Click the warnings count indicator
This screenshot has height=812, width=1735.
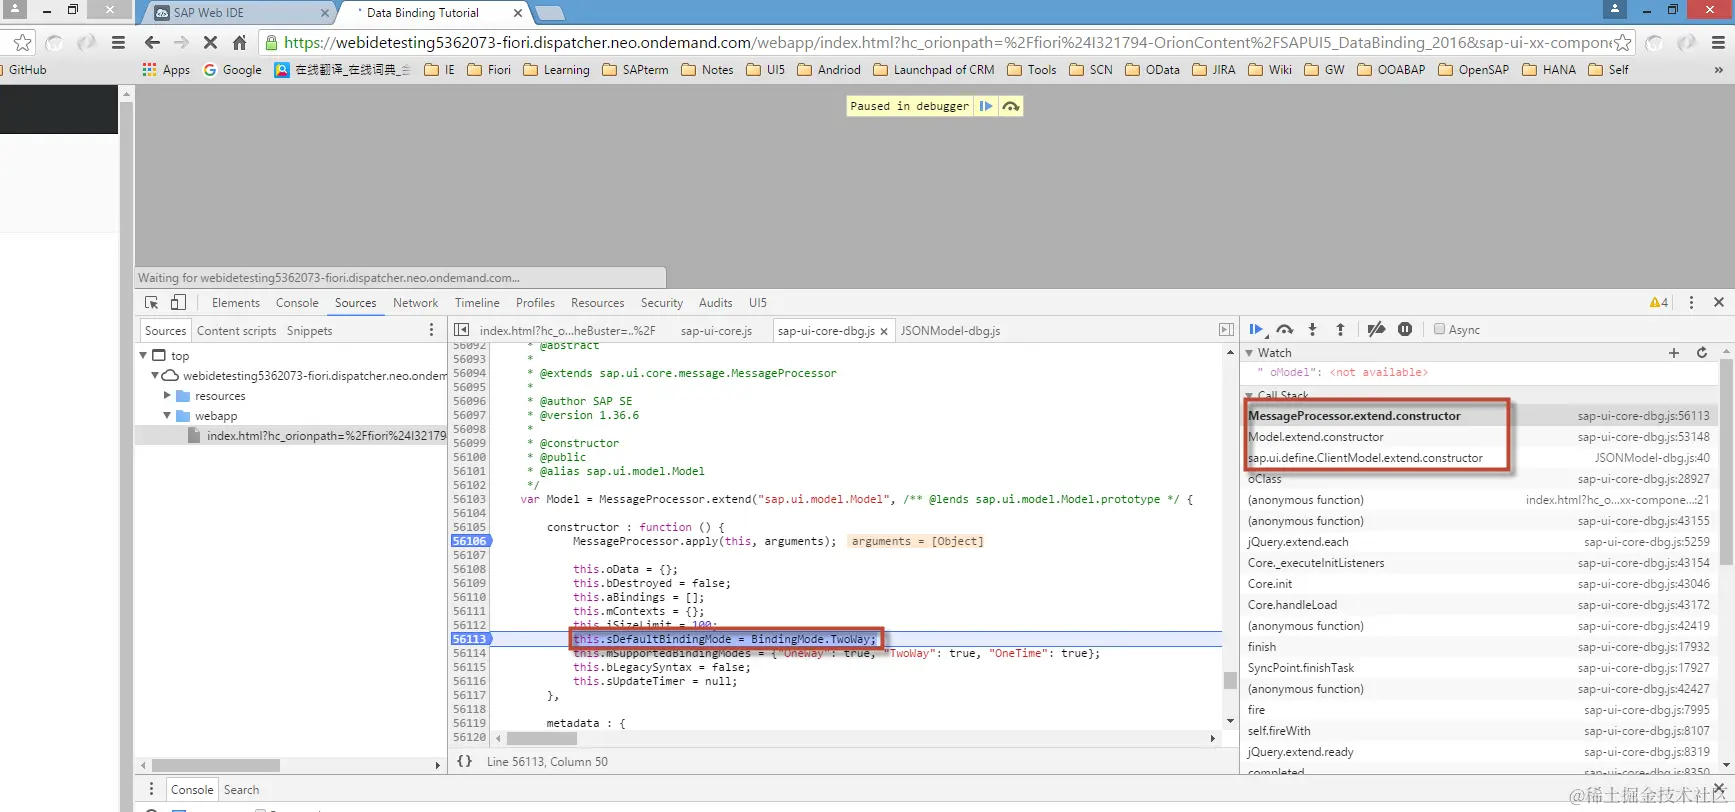(1659, 302)
